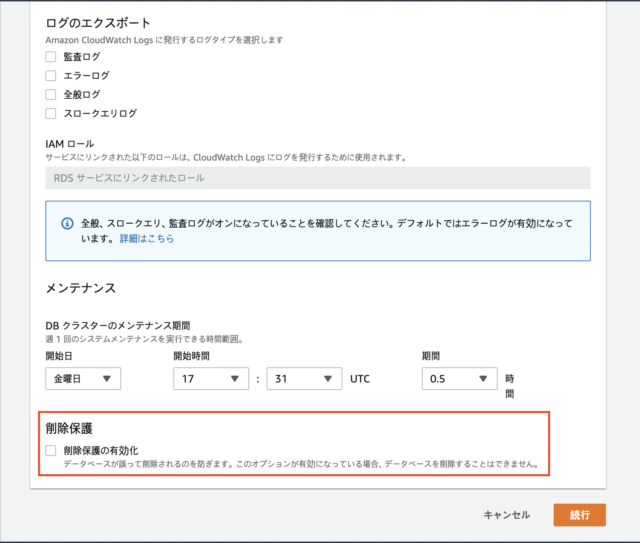
Task: Enable the 監査ログ checkbox
Action: [x=51, y=57]
